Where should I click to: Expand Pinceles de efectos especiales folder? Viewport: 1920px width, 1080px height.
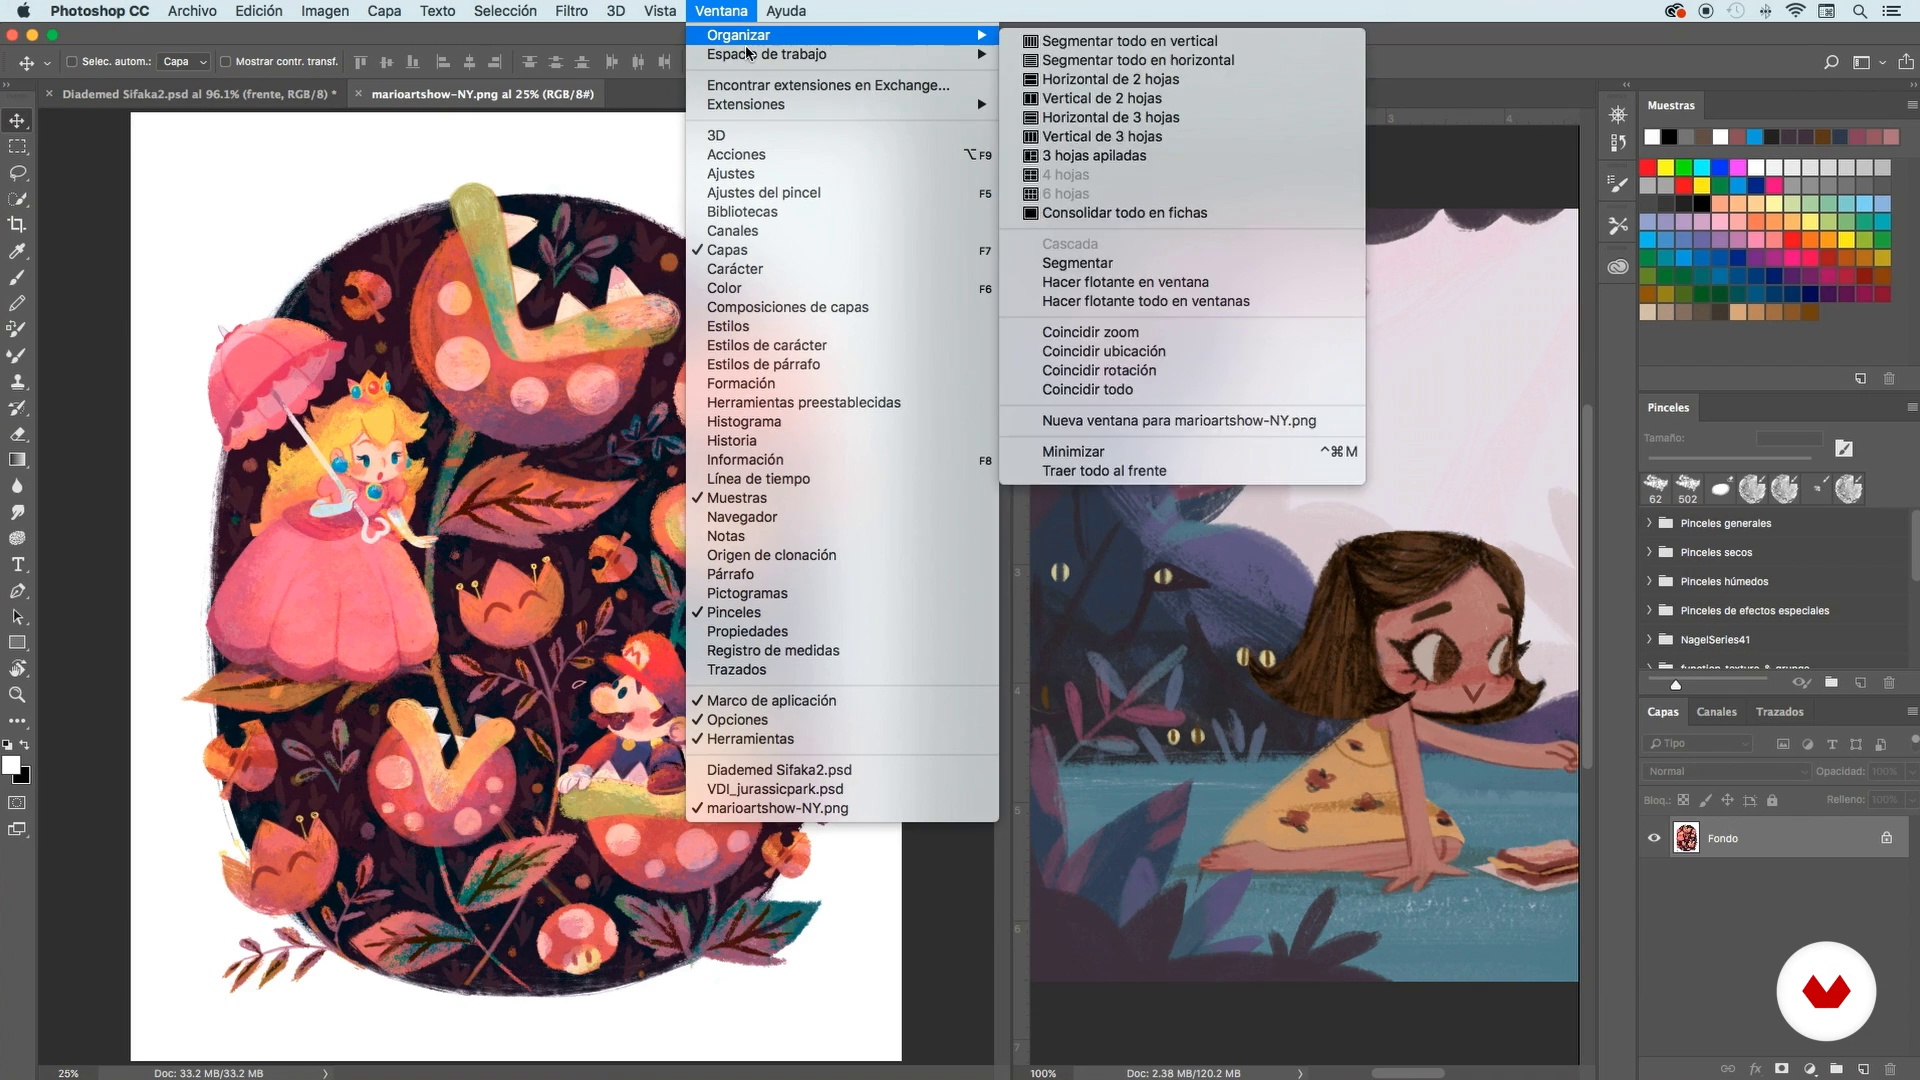coord(1649,610)
